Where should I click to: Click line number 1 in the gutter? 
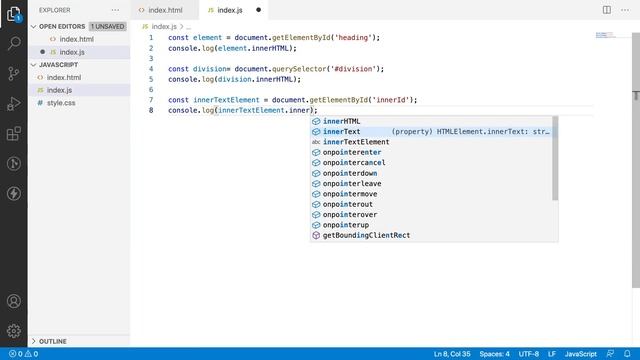coord(151,38)
